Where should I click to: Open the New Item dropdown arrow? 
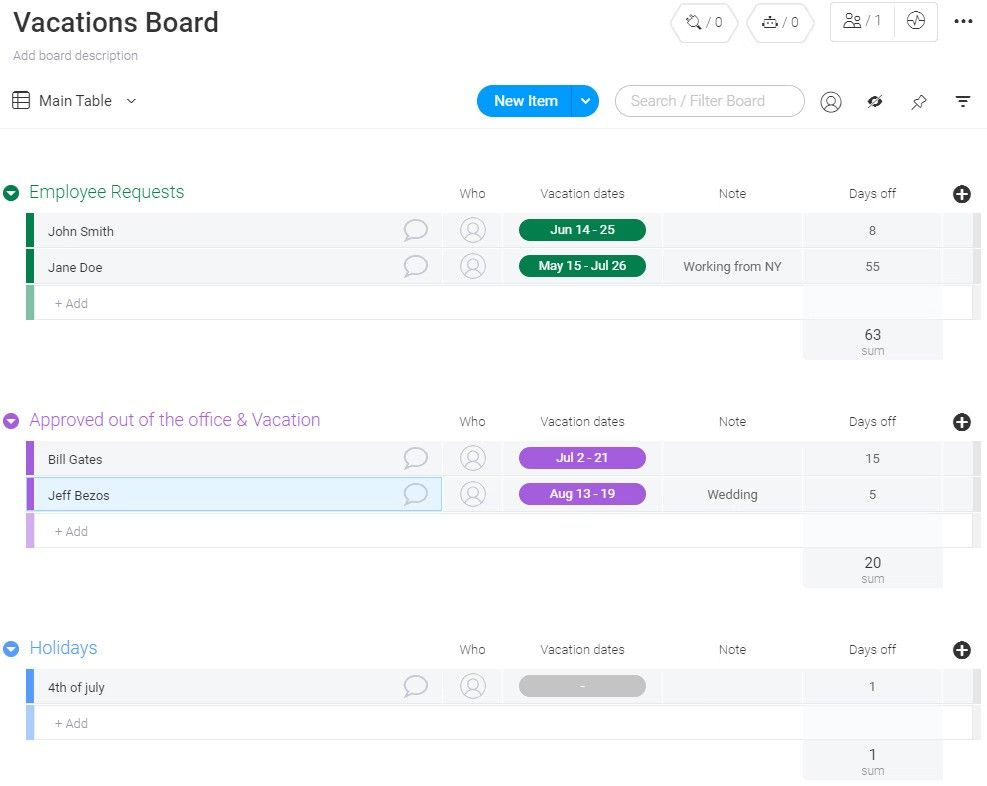[x=584, y=101]
